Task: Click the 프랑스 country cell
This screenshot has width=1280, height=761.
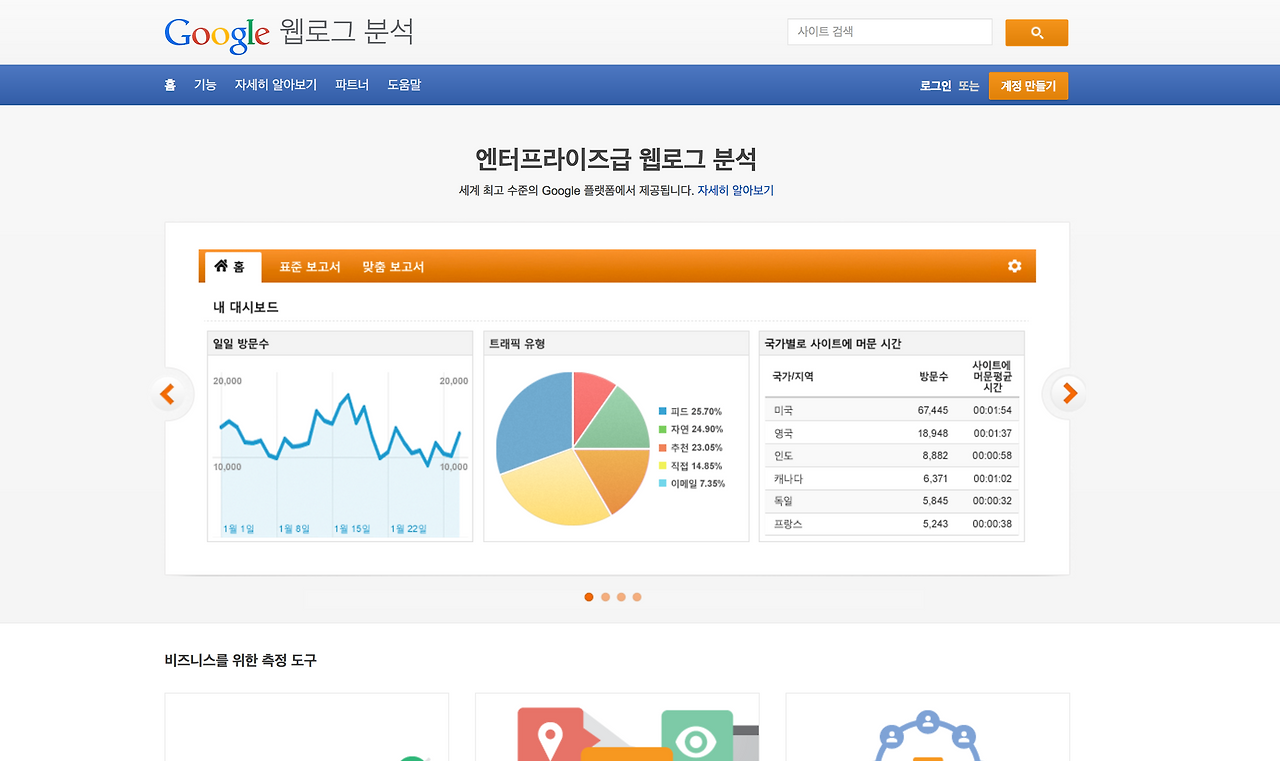Action: (788, 524)
